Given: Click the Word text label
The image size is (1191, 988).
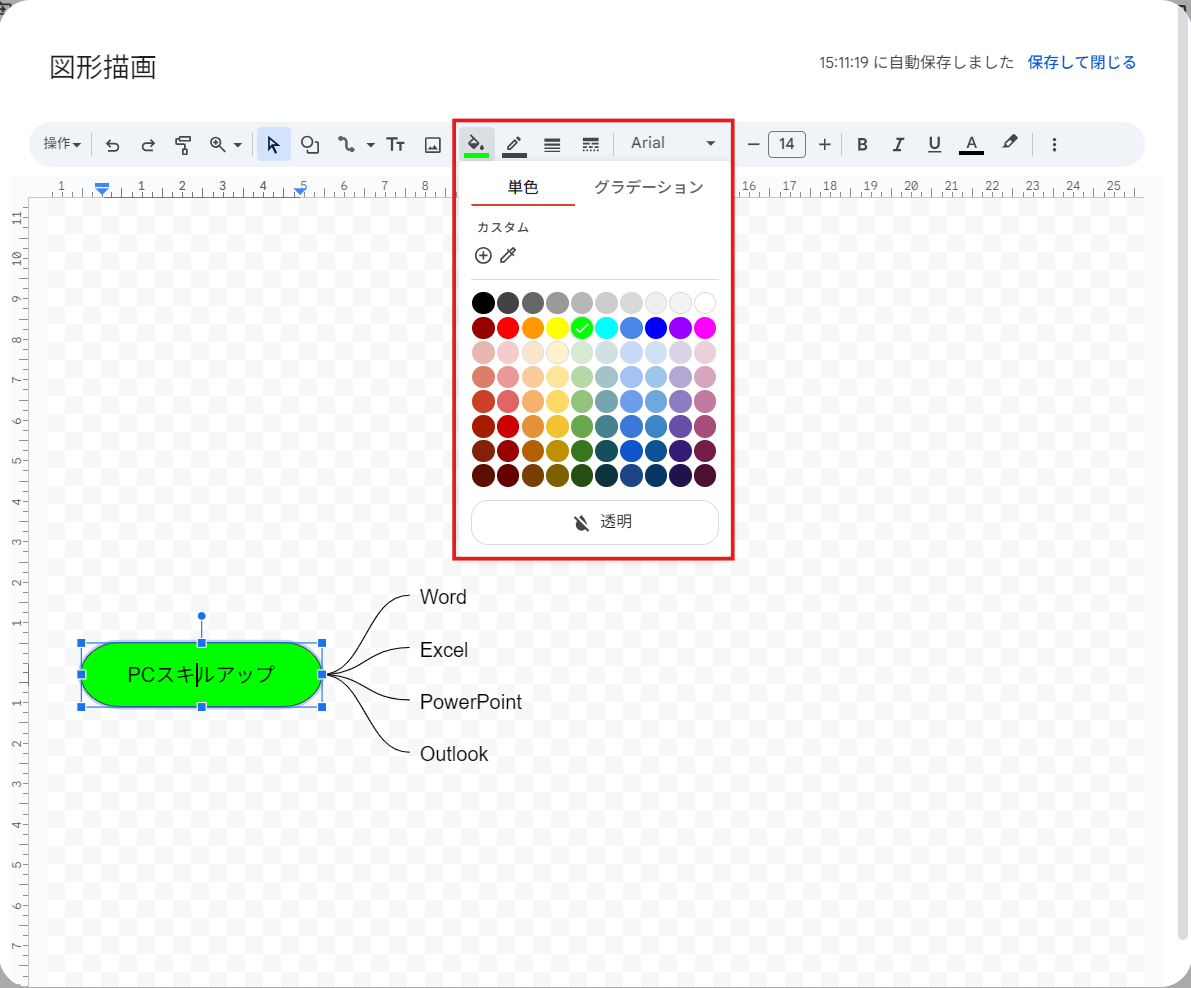Looking at the screenshot, I should (444, 597).
